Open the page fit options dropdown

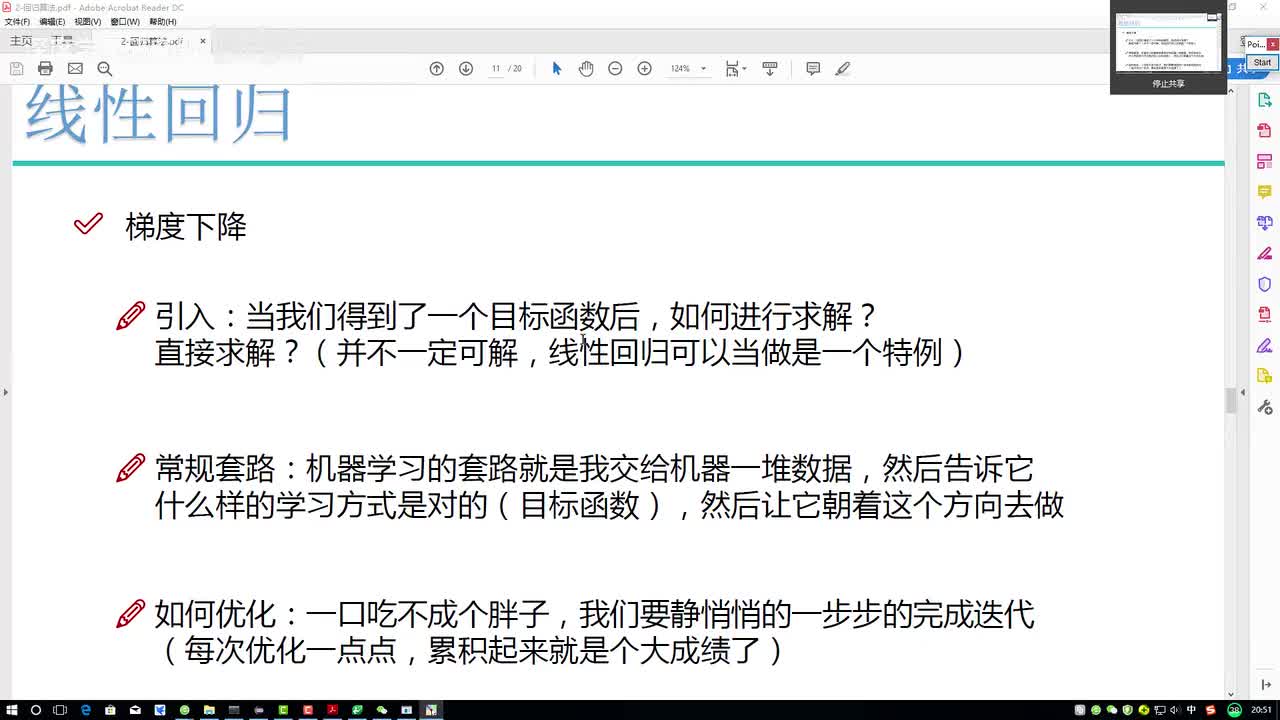[736, 68]
